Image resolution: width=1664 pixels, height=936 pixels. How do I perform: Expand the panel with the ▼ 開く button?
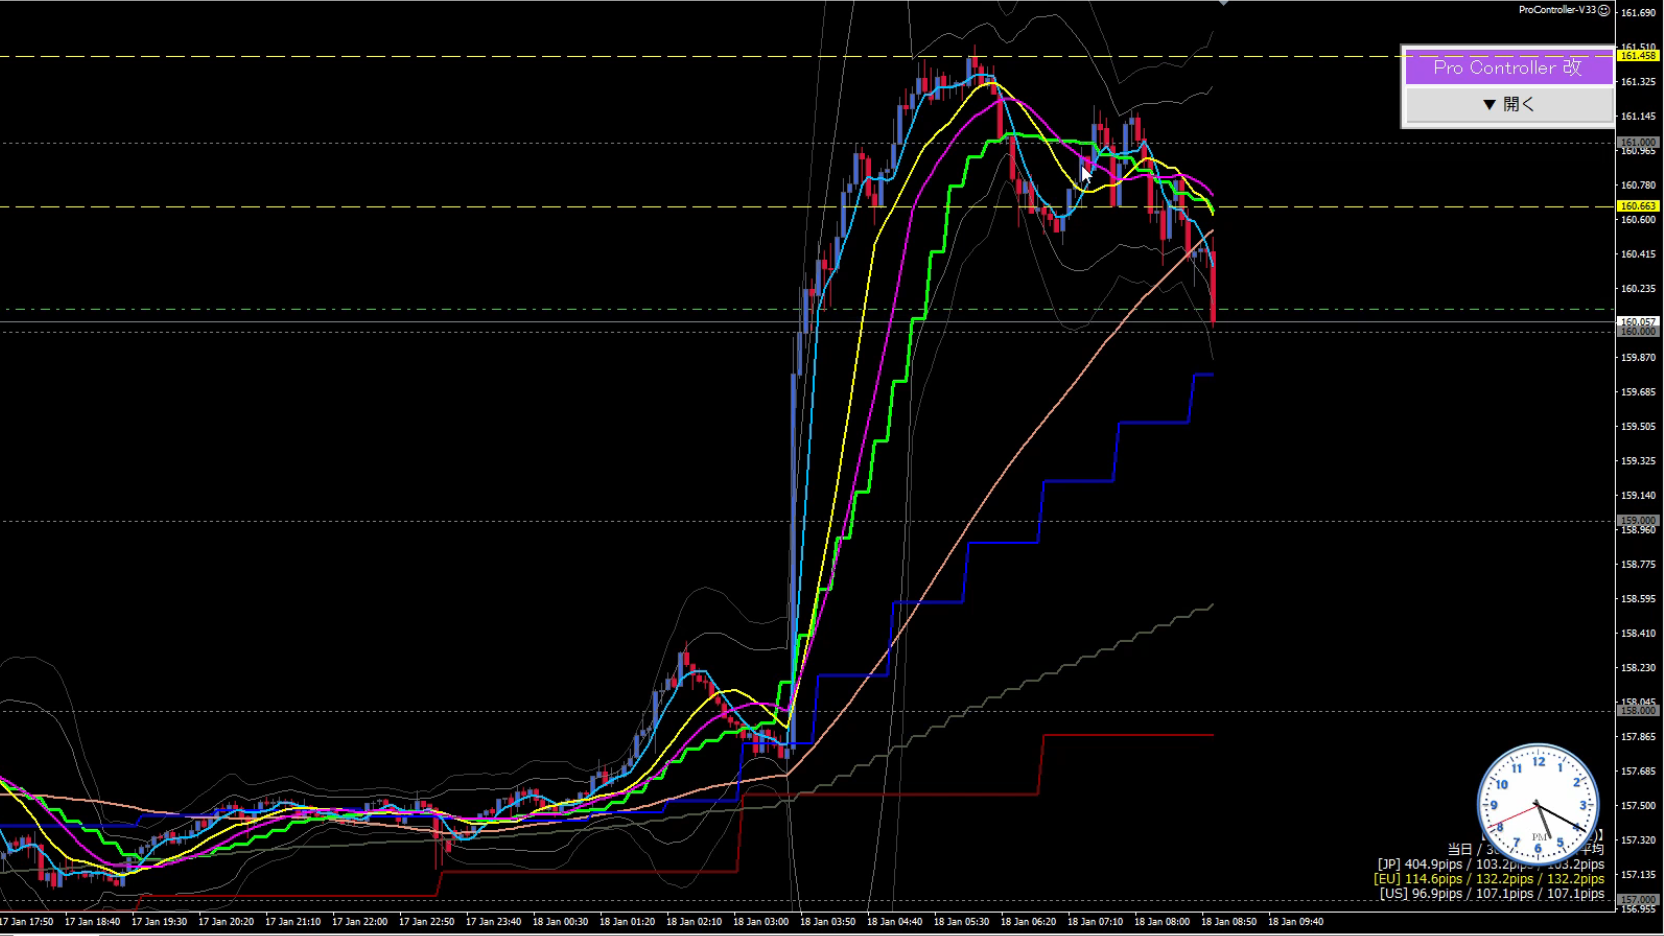pos(1508,104)
